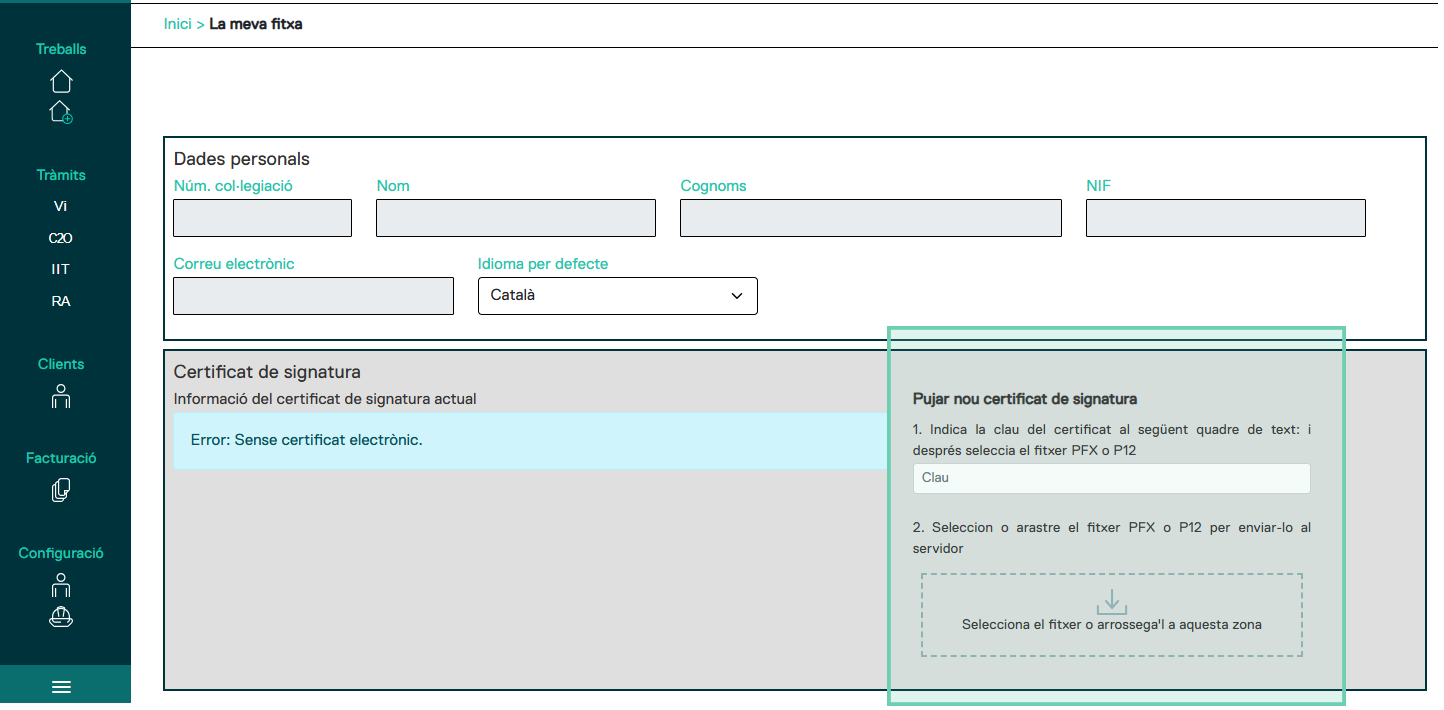Select C2O in the Tràmits section
Image resolution: width=1444 pixels, height=710 pixels.
(61, 238)
